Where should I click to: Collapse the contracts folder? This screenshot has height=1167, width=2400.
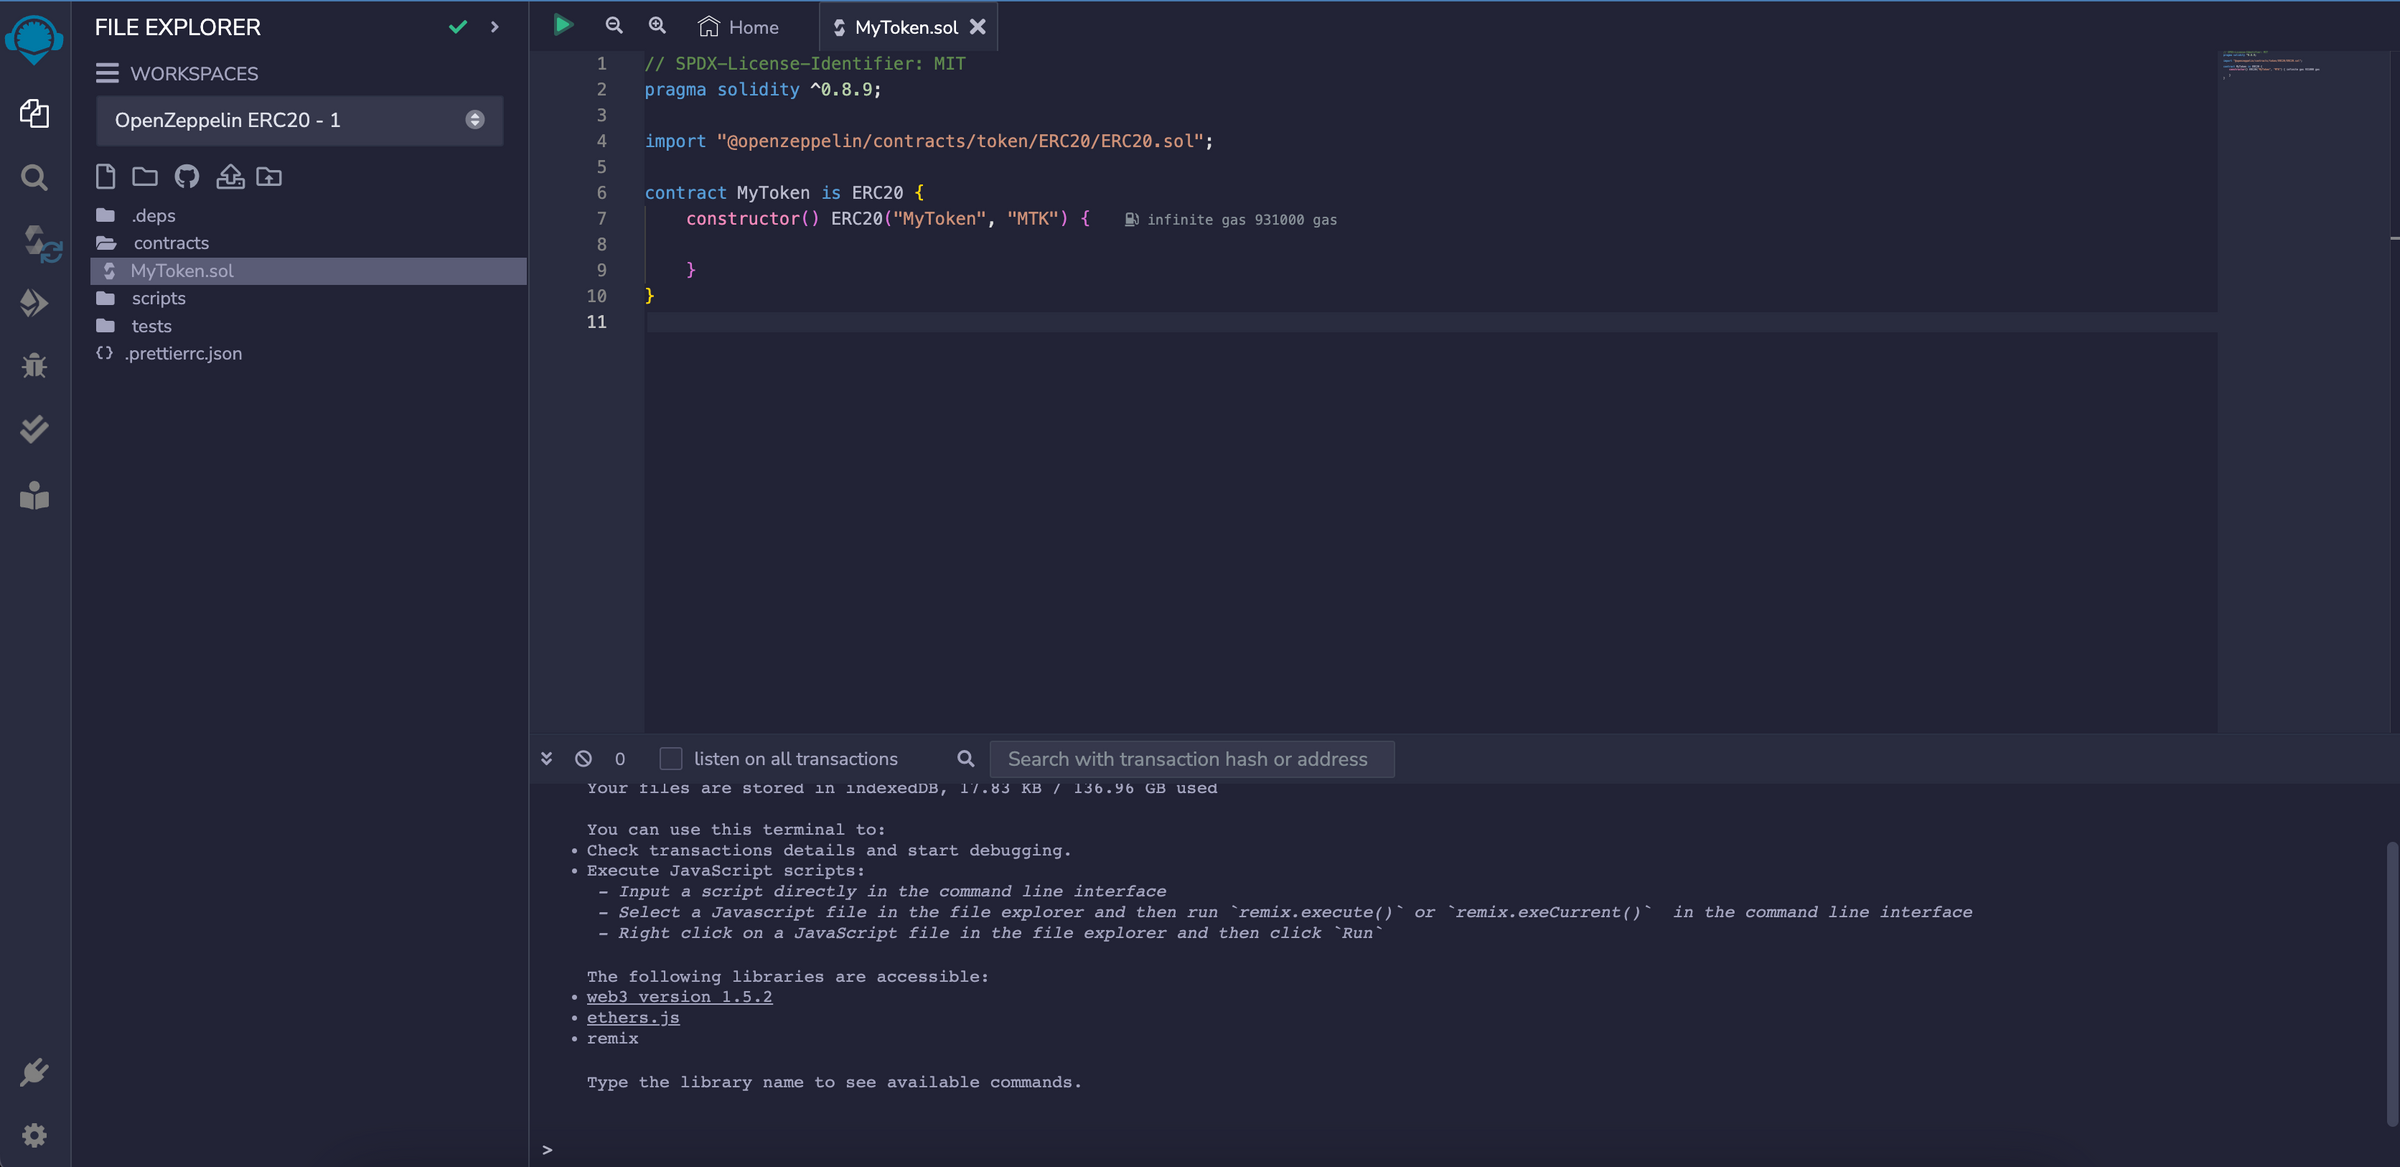(170, 242)
